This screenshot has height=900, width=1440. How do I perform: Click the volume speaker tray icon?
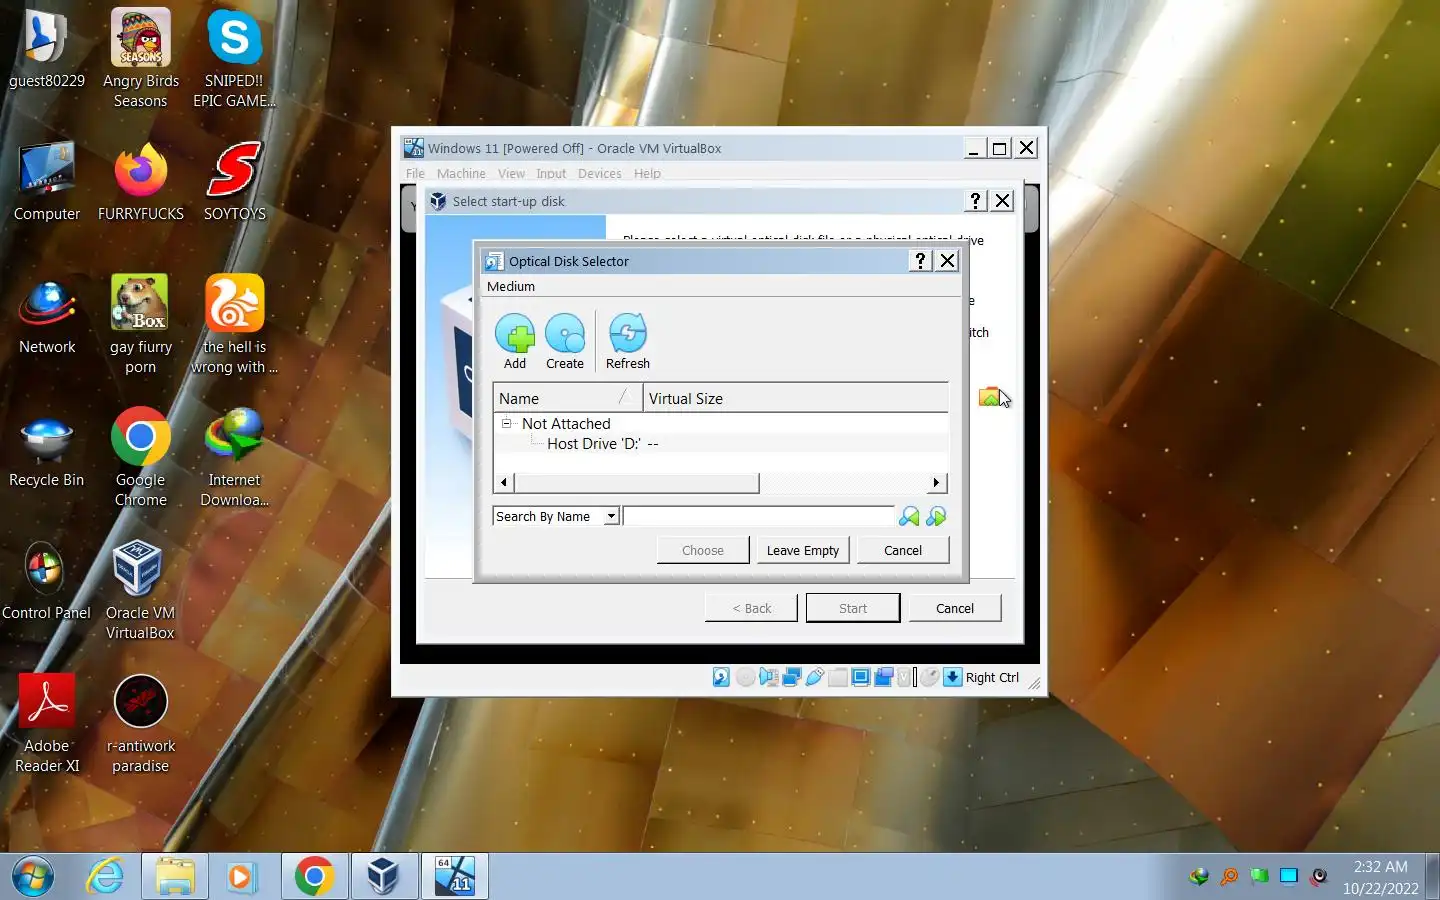click(1319, 877)
